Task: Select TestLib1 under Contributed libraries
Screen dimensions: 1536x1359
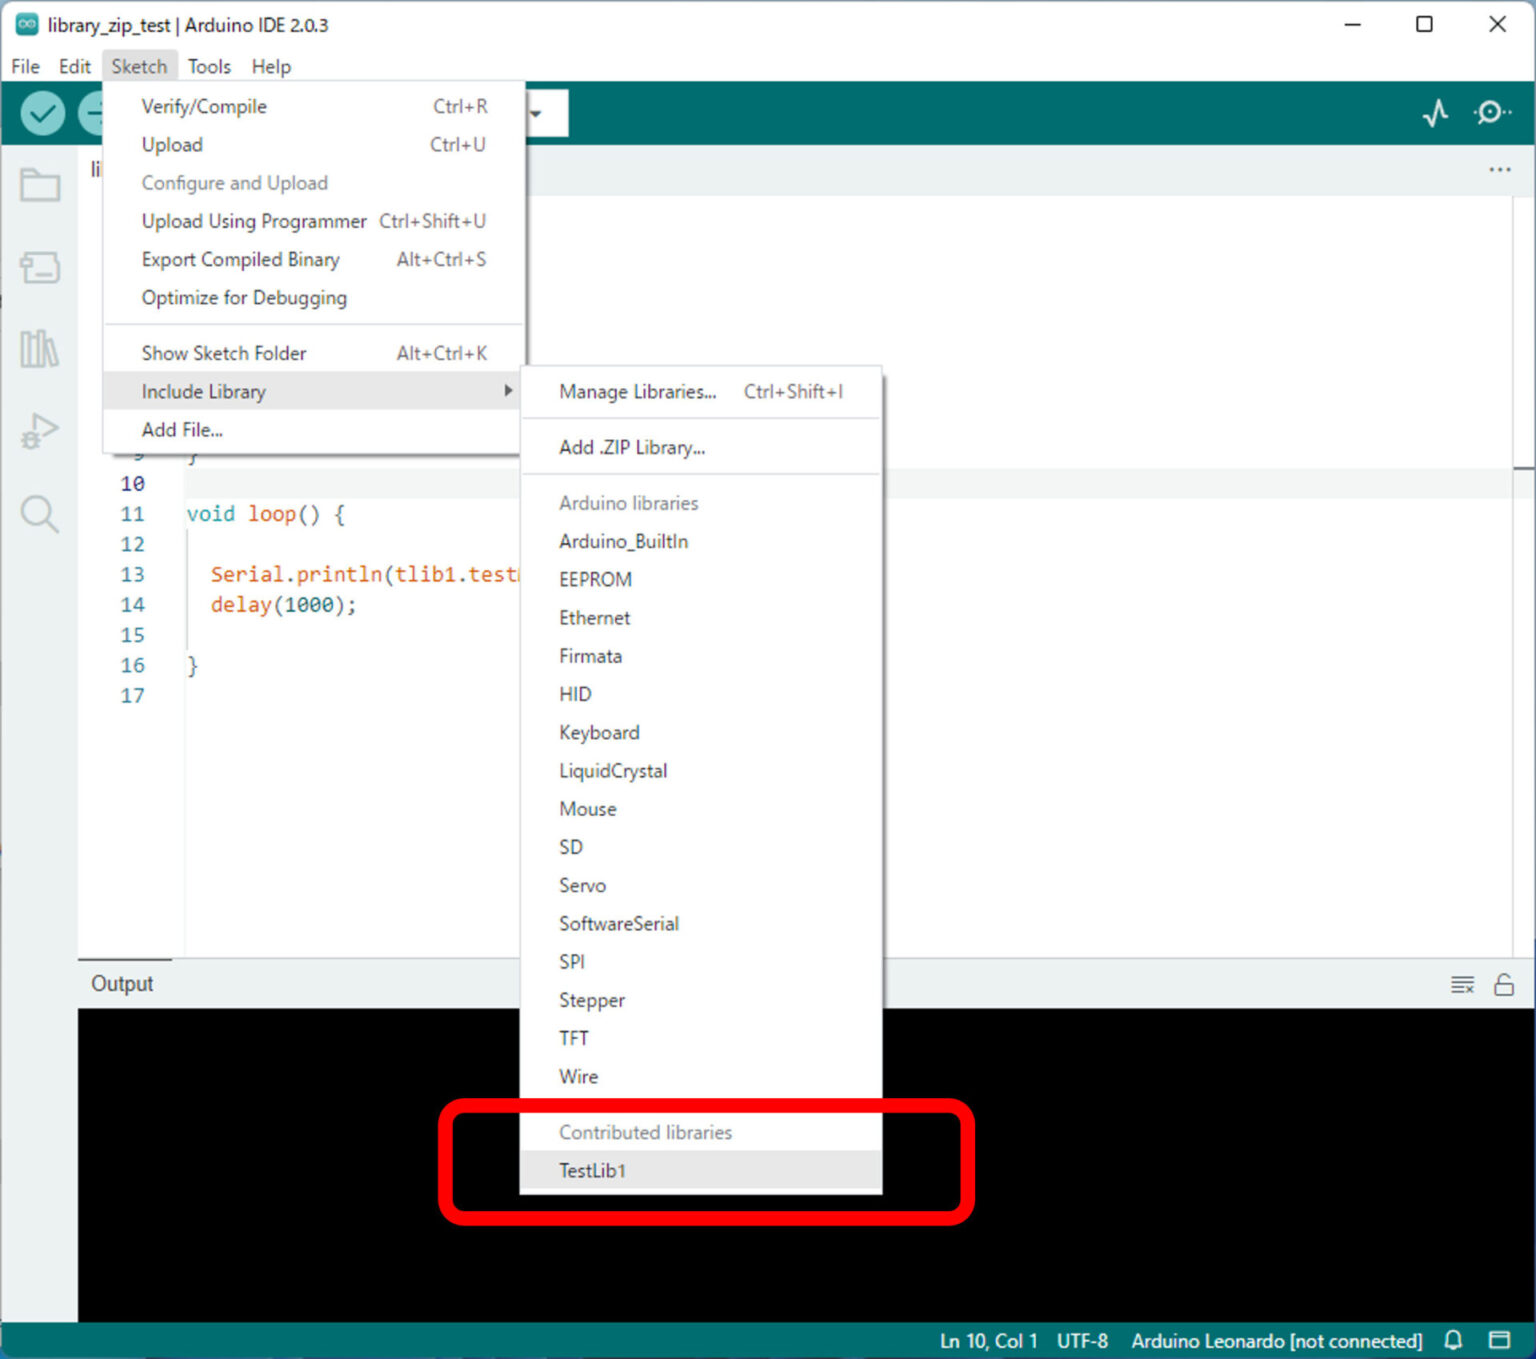Action: 592,1170
